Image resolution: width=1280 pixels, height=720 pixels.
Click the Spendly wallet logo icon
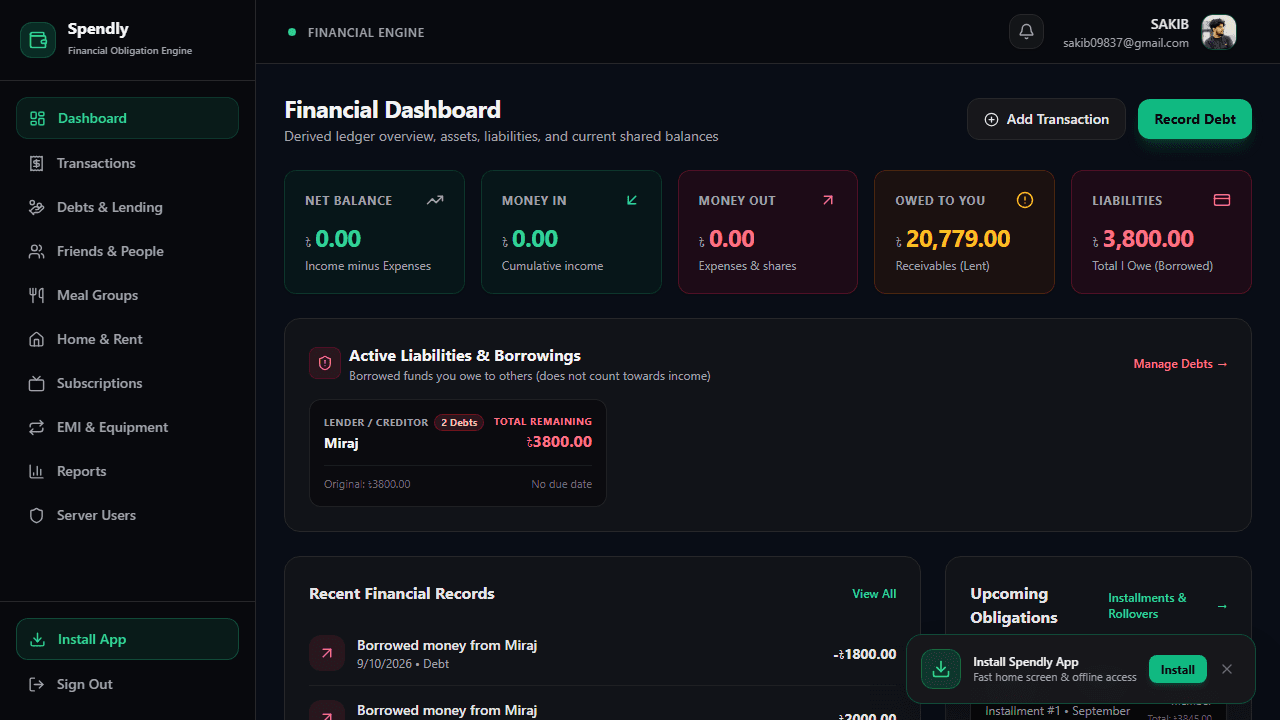pyautogui.click(x=38, y=40)
